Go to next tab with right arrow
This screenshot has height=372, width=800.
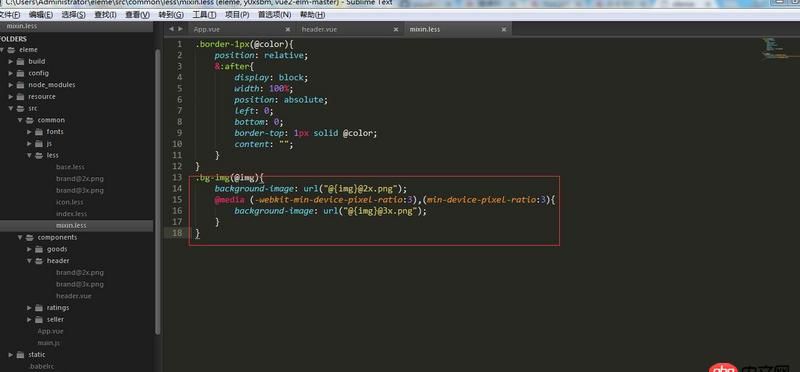180,29
